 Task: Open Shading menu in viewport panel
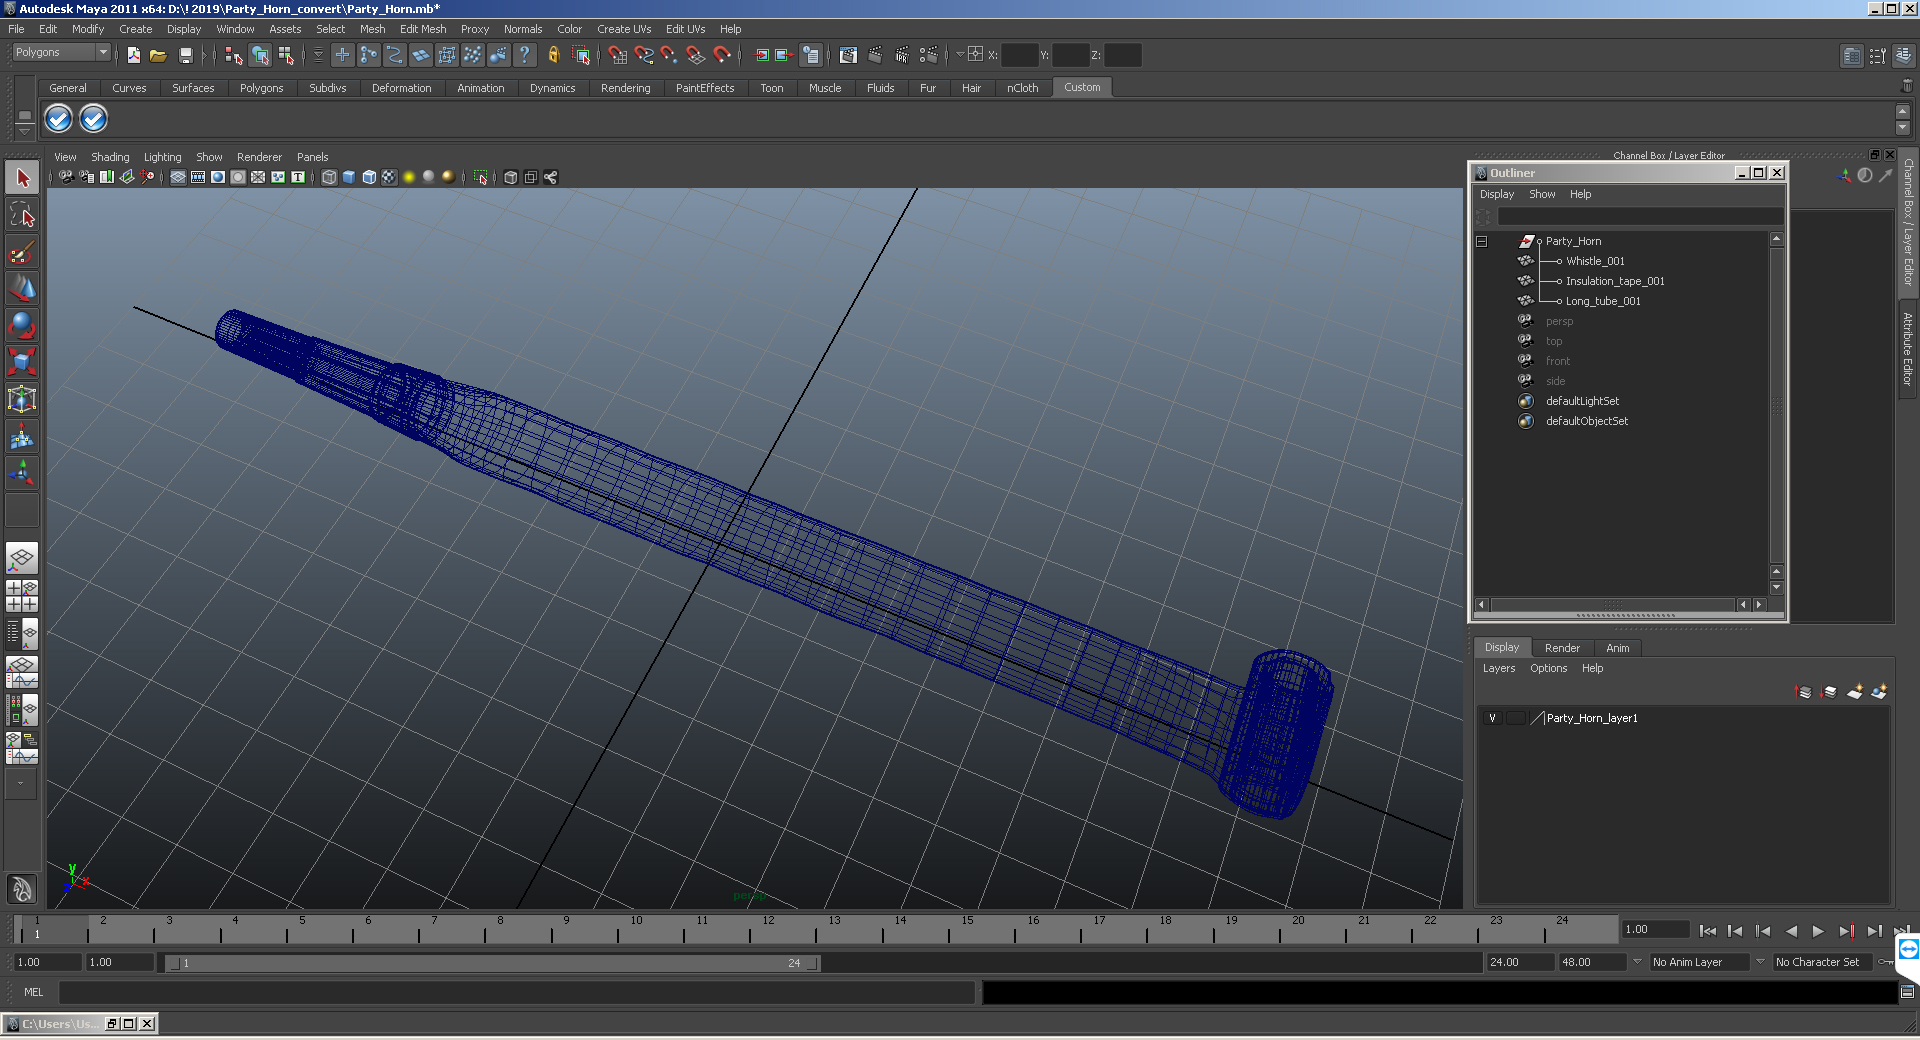coord(110,157)
